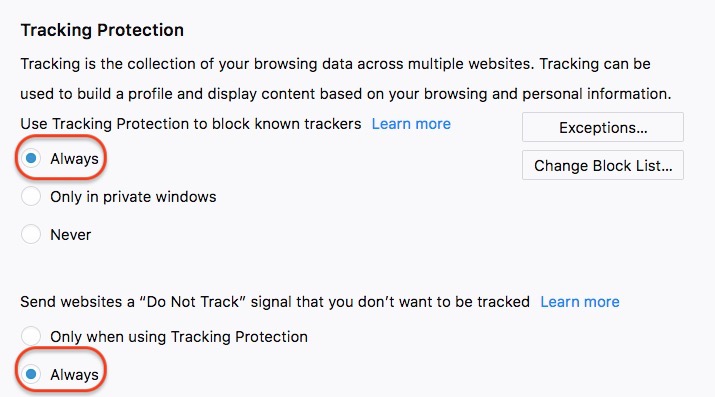715x397 pixels.
Task: Choose the Never radio for Tracking Protection
Action: tap(31, 234)
